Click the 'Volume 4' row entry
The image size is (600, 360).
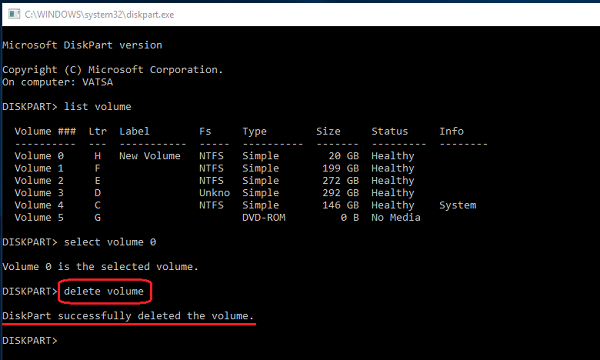coord(39,205)
